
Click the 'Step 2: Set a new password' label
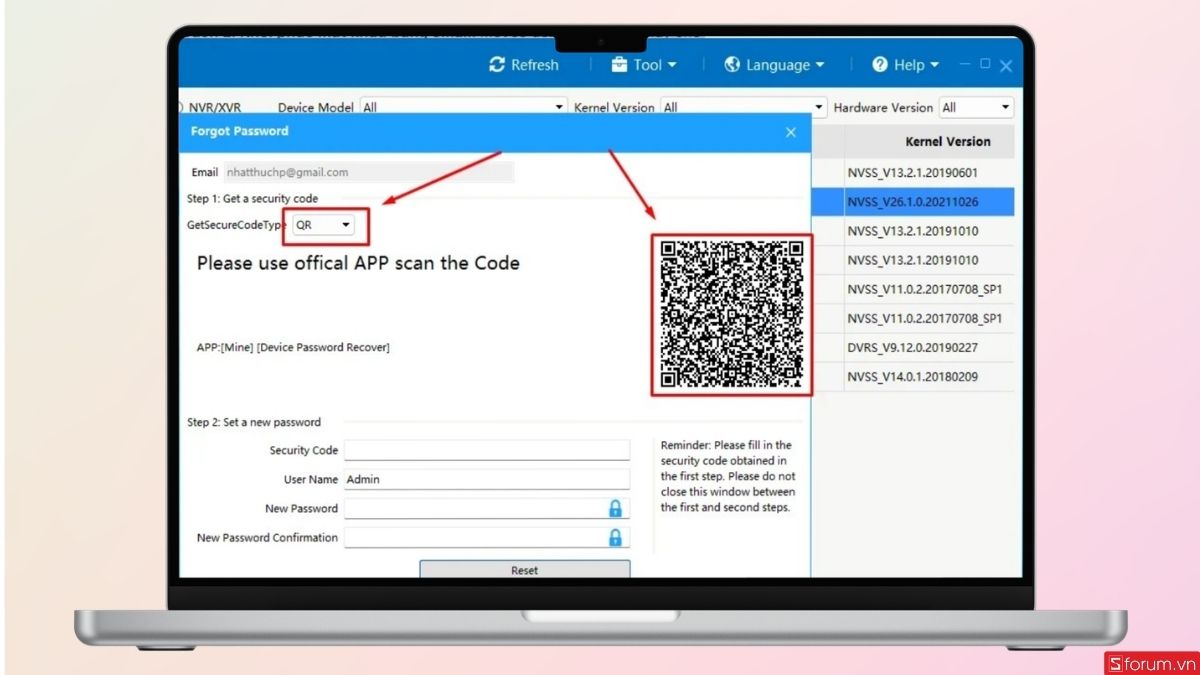pos(254,422)
